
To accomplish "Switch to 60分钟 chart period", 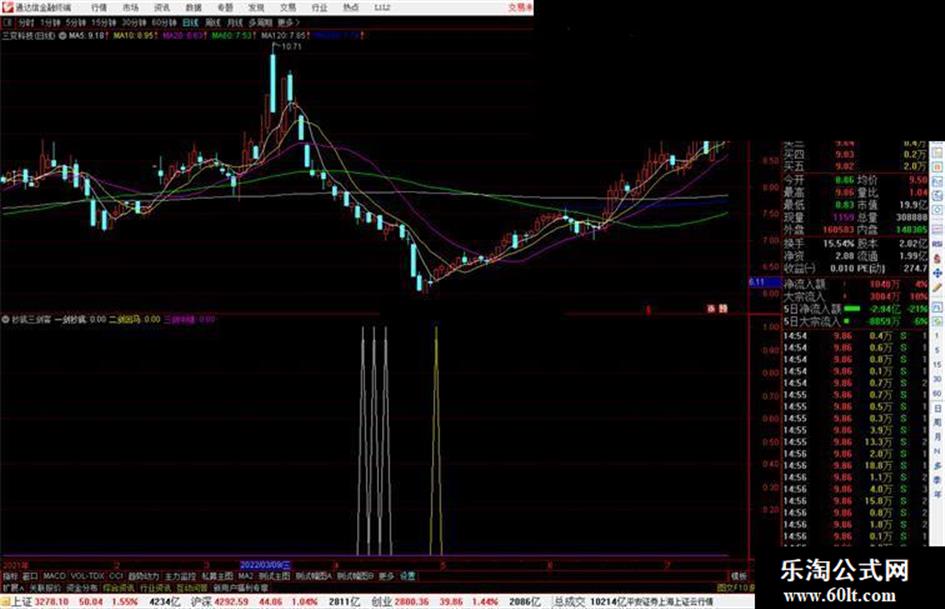I will pos(164,22).
